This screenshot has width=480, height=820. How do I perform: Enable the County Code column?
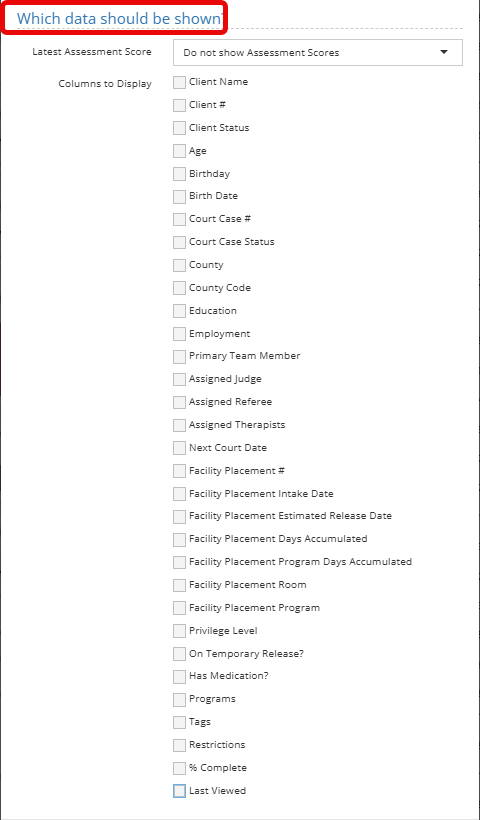179,288
